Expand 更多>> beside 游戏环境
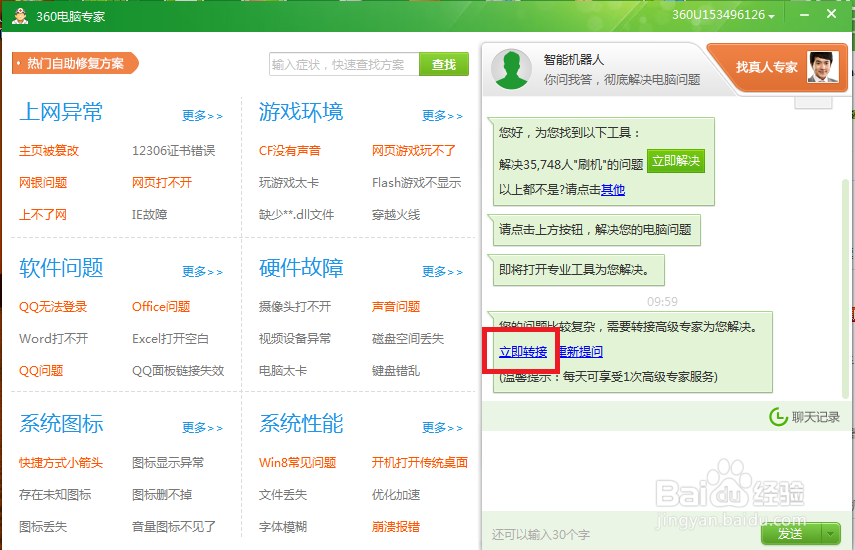Image resolution: width=855 pixels, height=550 pixels. [x=442, y=116]
